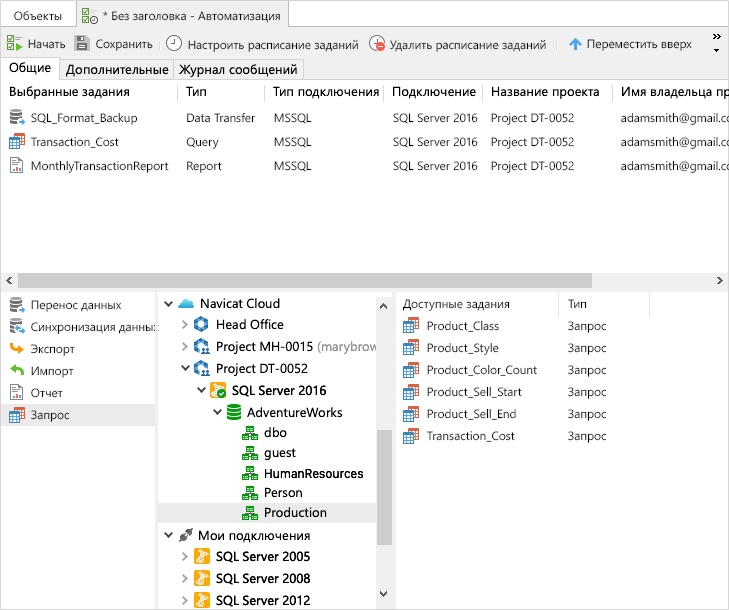The width and height of the screenshot is (729, 610).
Task: Click the dbo schema icon
Action: pyautogui.click(x=250, y=433)
